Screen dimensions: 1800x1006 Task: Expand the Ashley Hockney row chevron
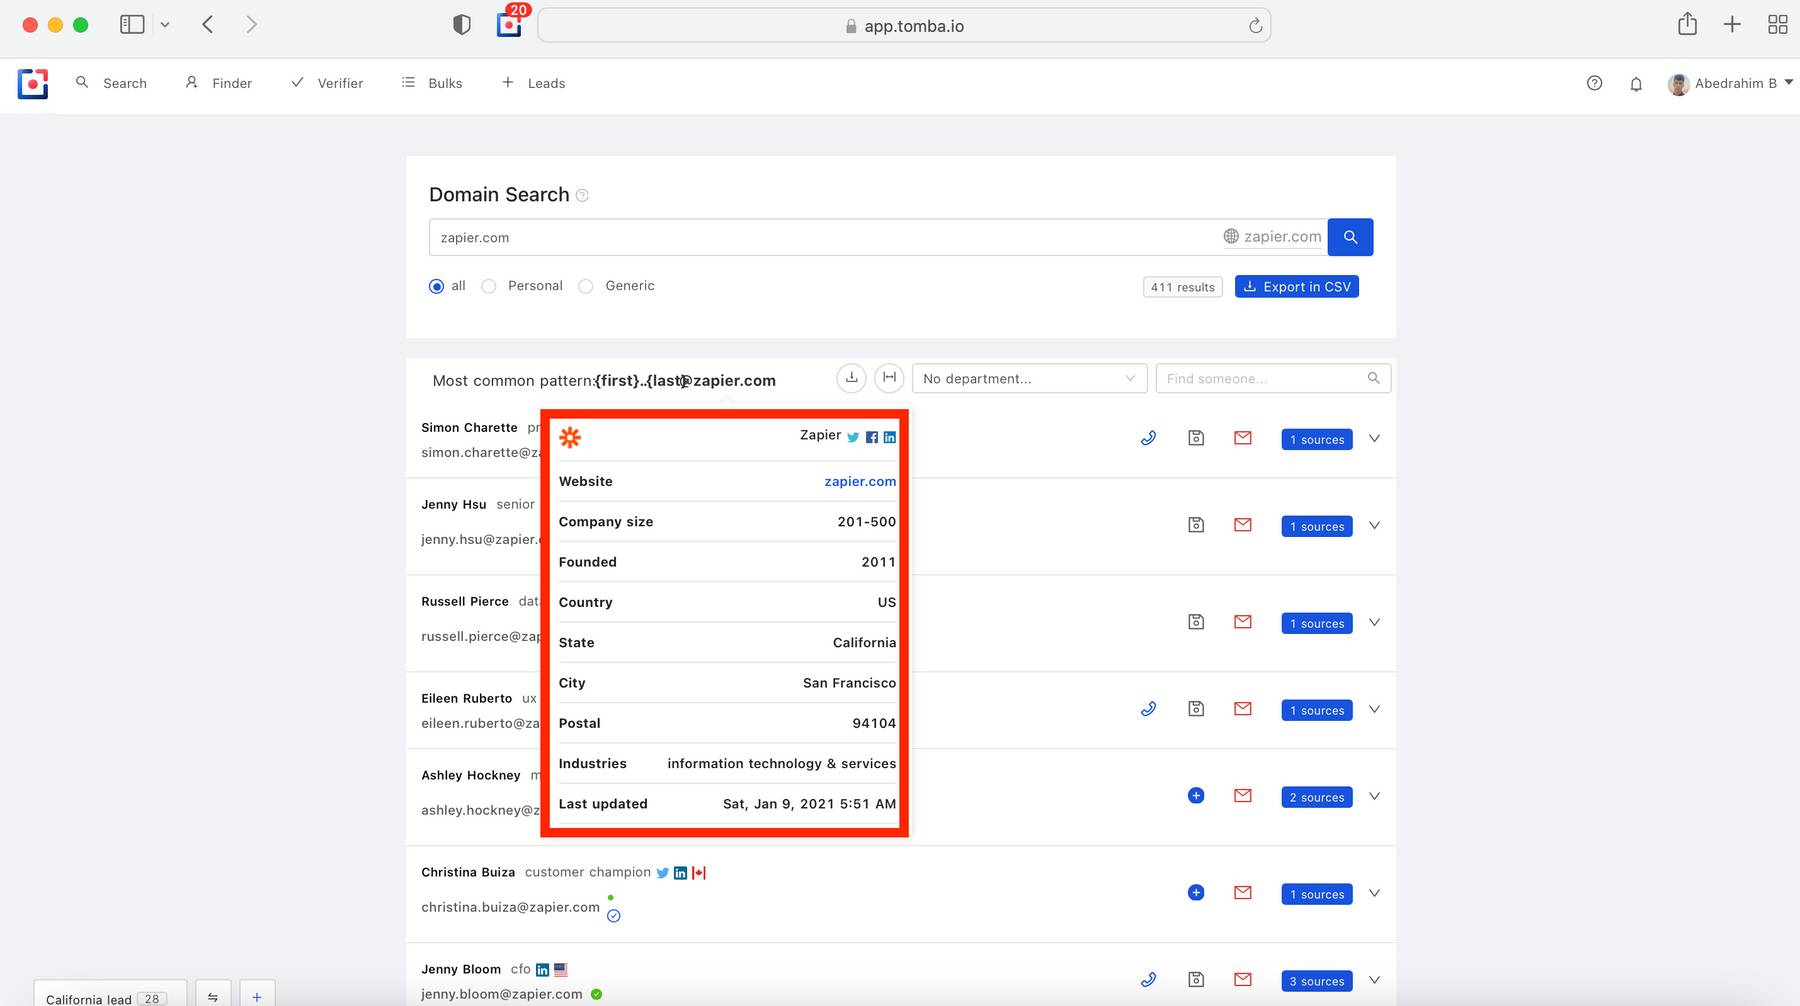(1374, 796)
